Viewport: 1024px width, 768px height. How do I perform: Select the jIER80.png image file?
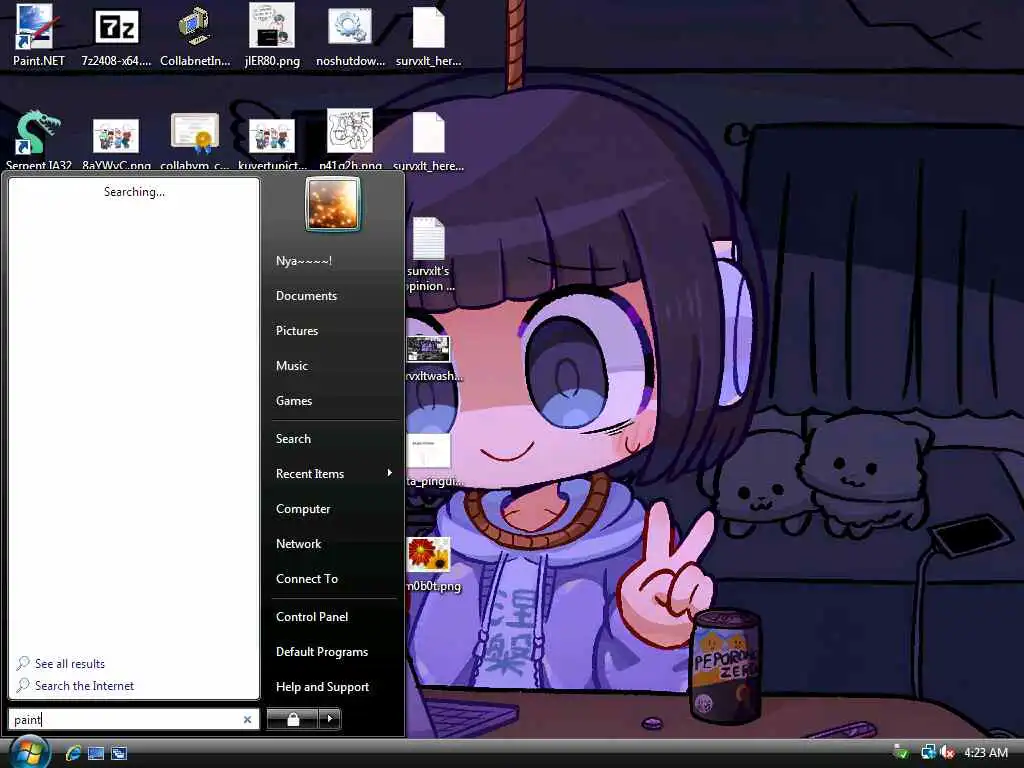click(x=272, y=35)
